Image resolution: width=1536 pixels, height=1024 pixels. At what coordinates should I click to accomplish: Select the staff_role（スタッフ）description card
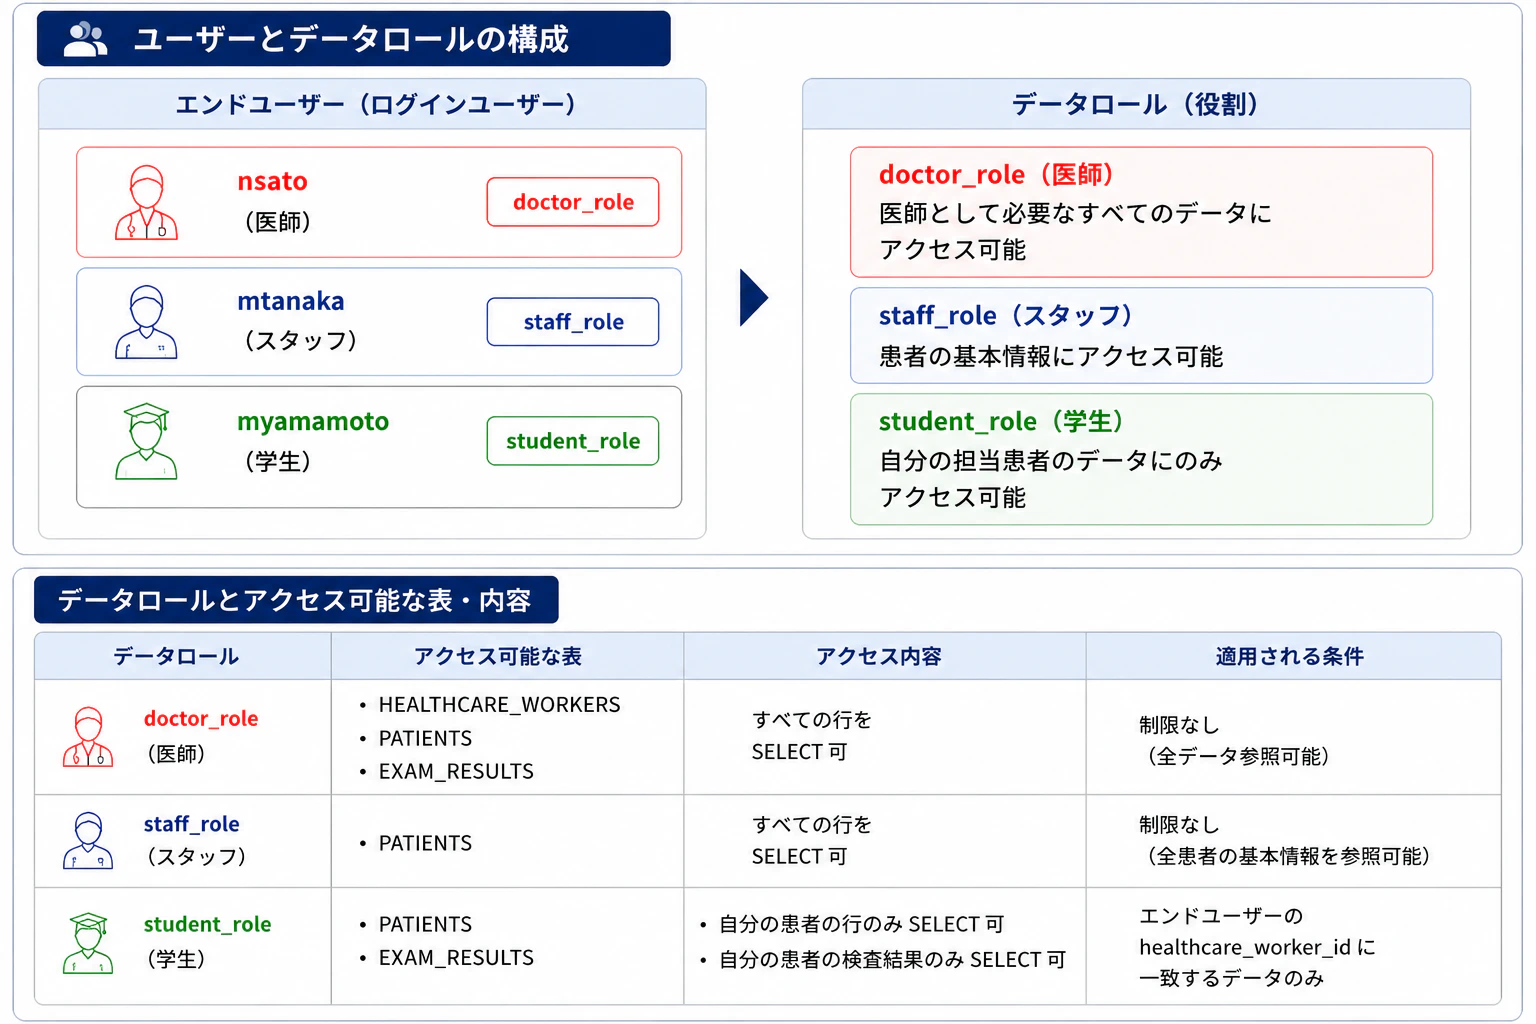[x=1141, y=336]
